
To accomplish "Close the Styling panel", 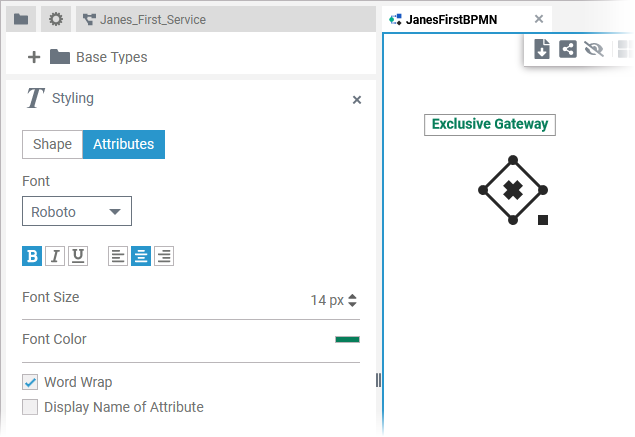I will 357,100.
